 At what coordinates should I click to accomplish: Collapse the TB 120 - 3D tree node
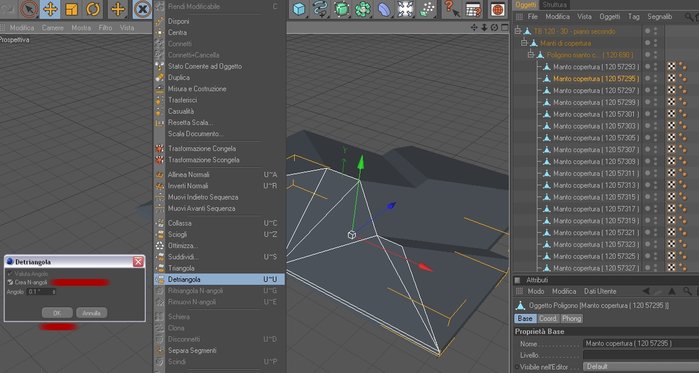pos(518,31)
